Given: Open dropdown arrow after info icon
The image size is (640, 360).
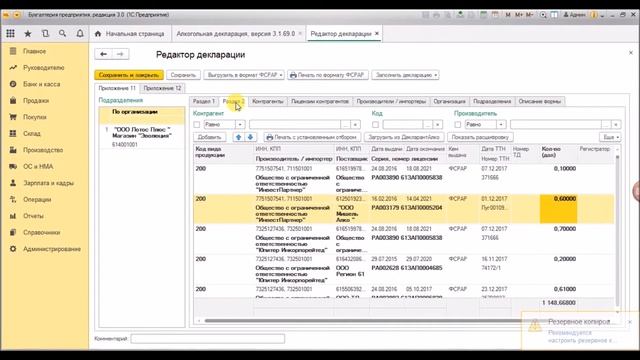Looking at the screenshot, I should 602,15.
